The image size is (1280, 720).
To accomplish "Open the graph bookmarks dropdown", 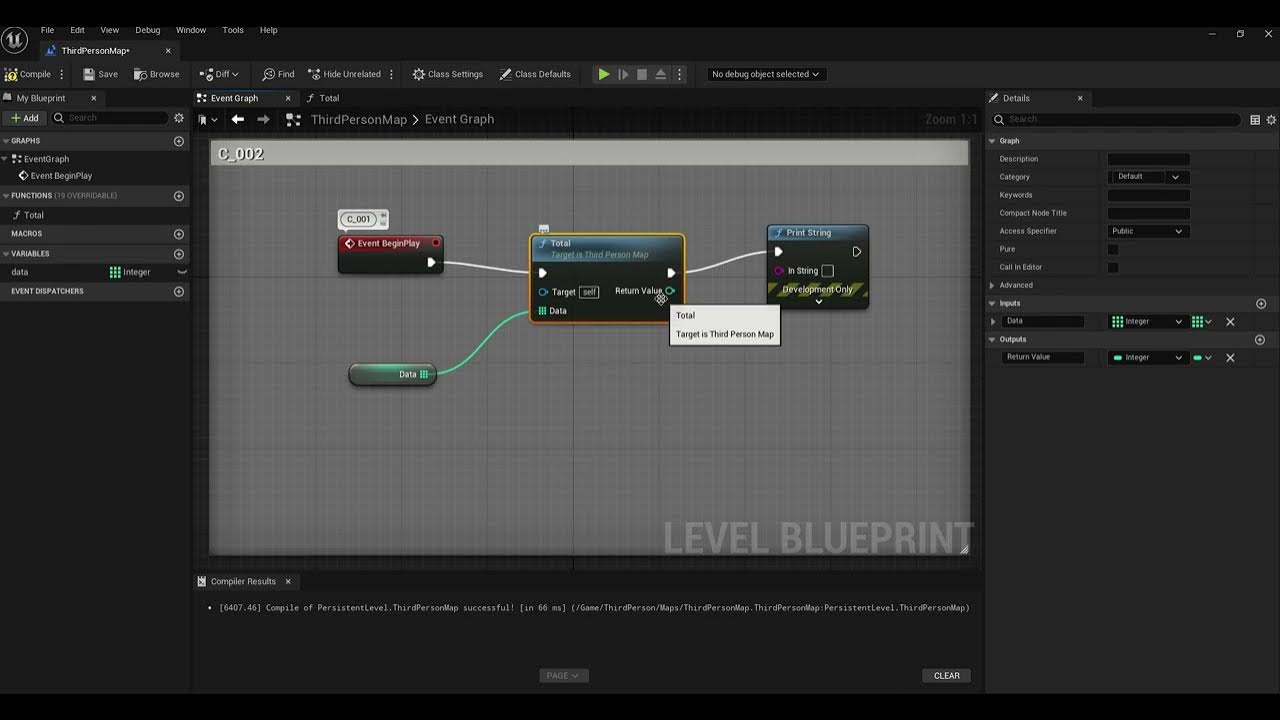I will (x=208, y=119).
